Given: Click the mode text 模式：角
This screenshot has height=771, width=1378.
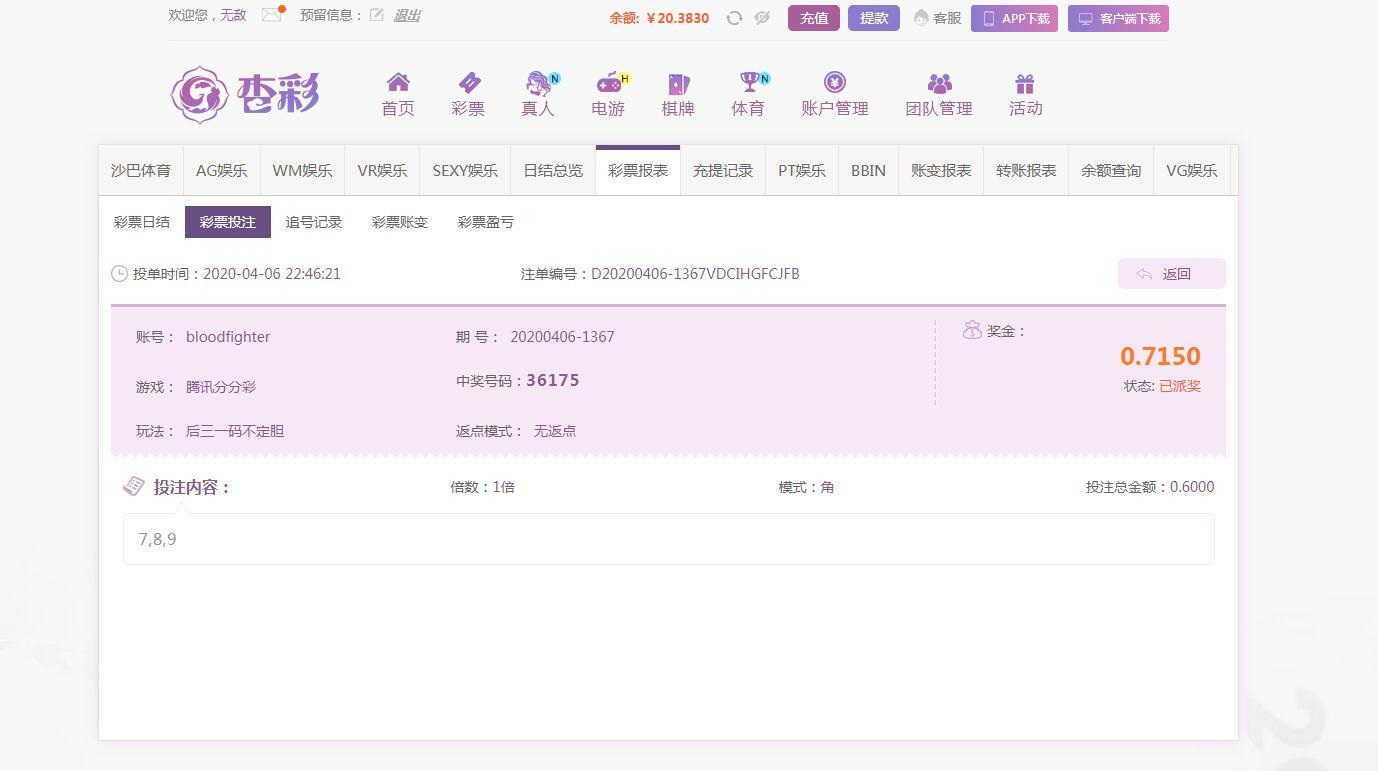Looking at the screenshot, I should [x=806, y=487].
